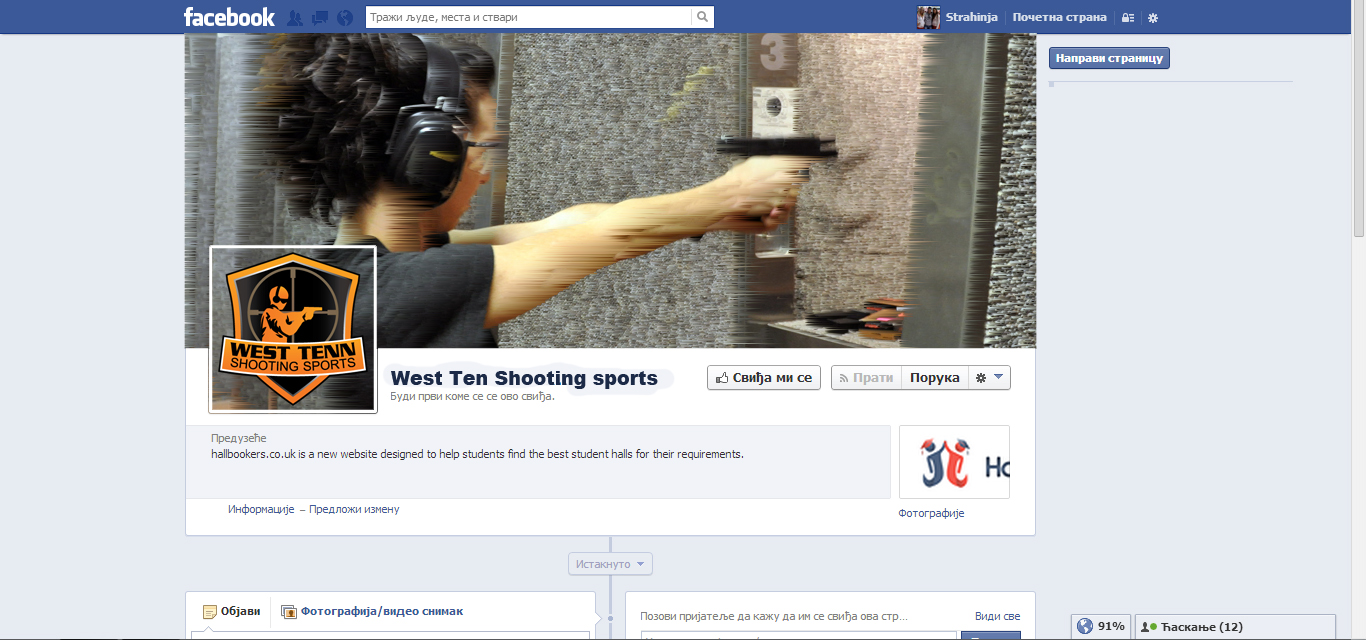The height and width of the screenshot is (640, 1366).
Task: Click Буди први коме се ово свиђа text
Action: click(472, 396)
